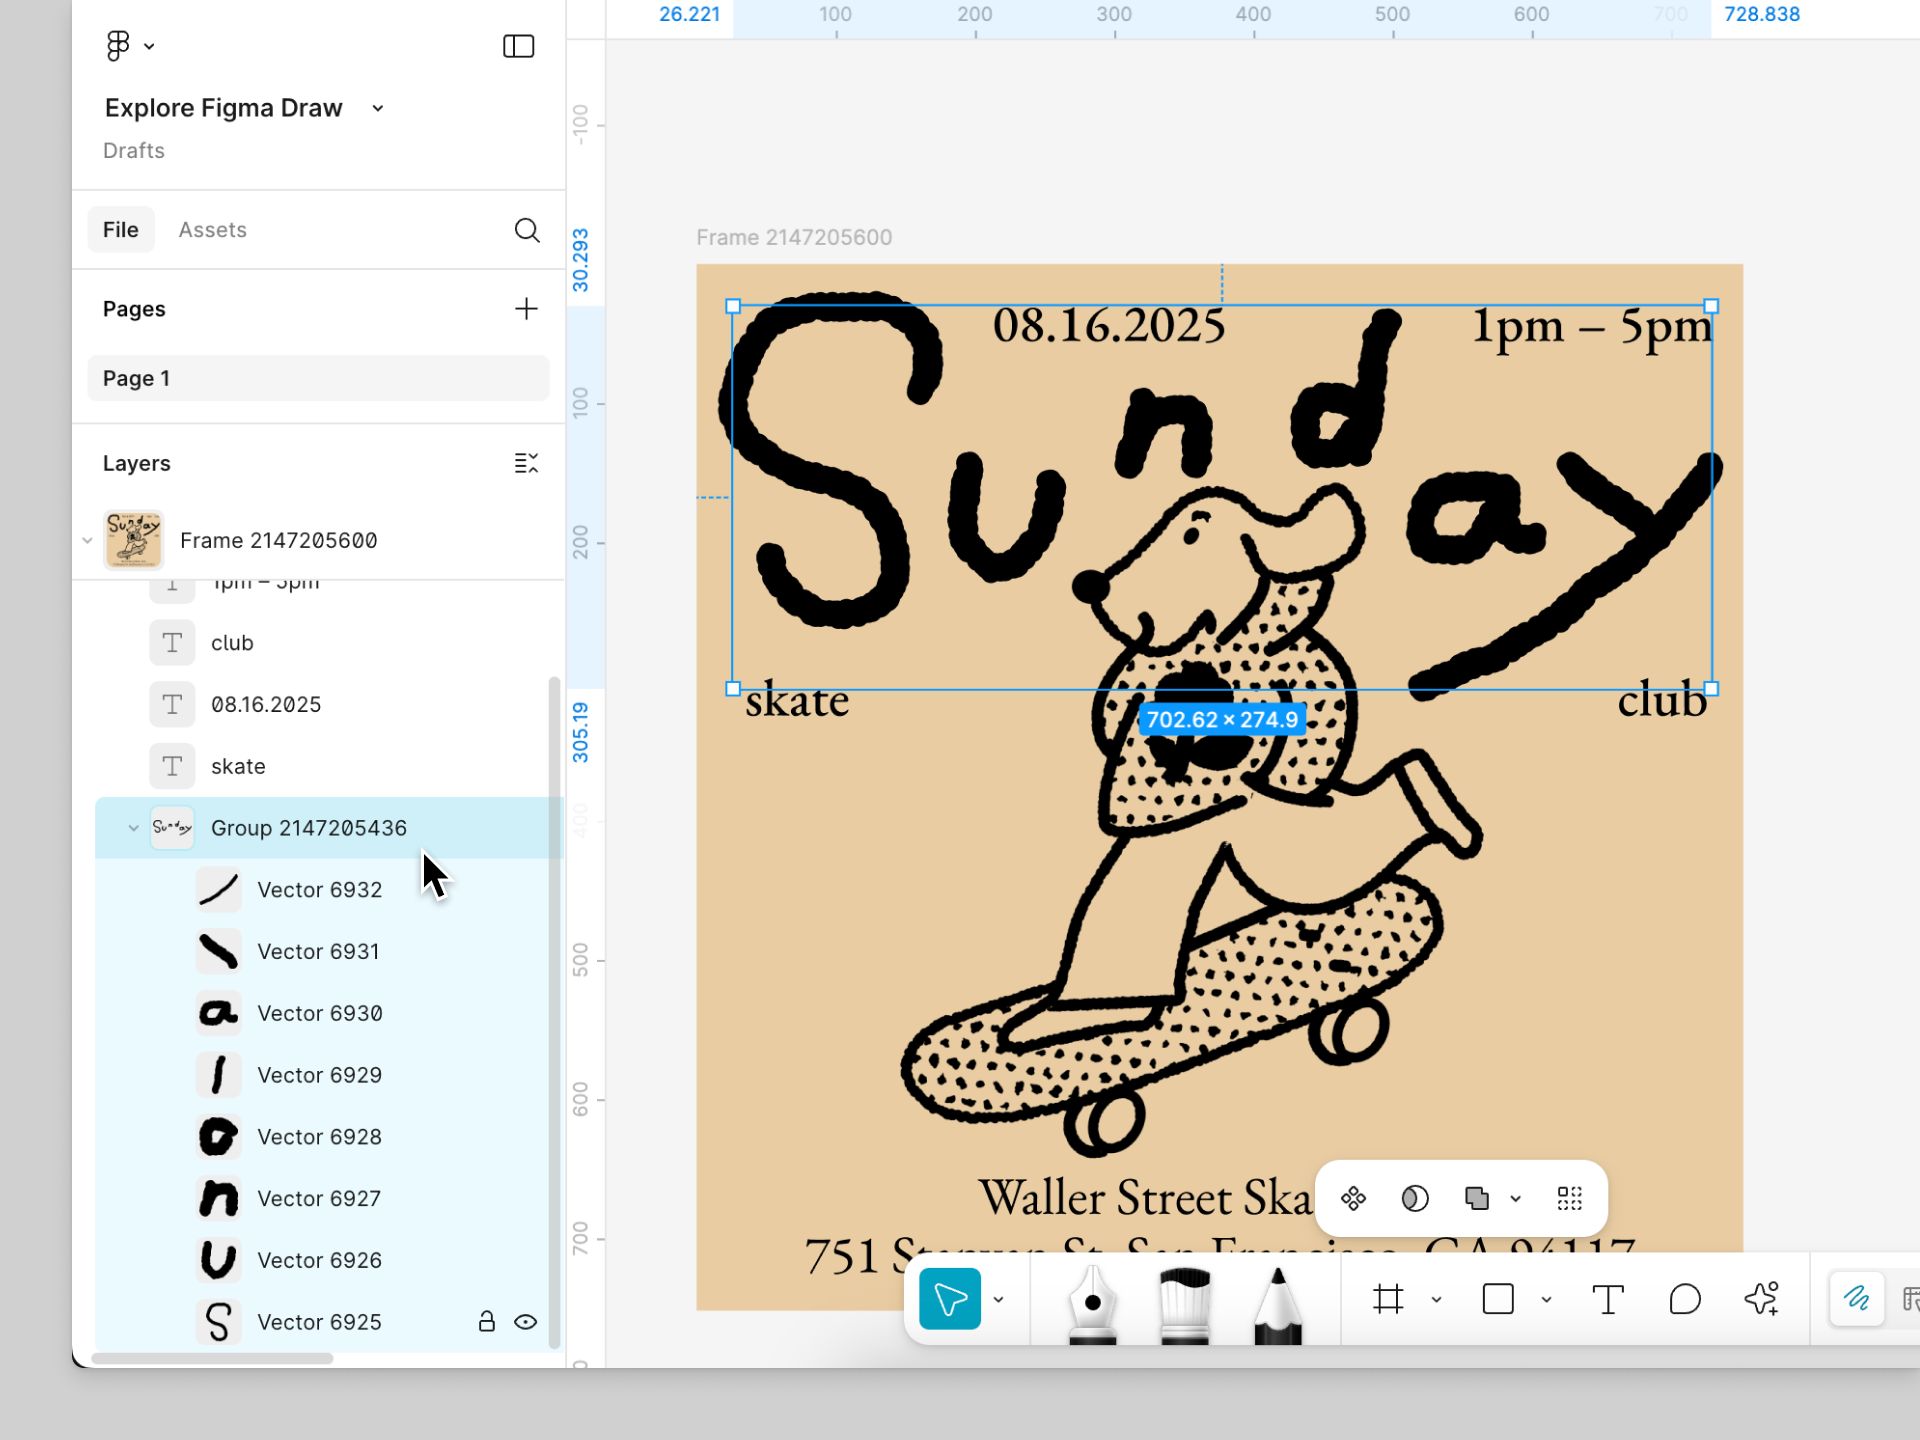Switch to the File tab
The height and width of the screenshot is (1440, 1920).
click(121, 230)
